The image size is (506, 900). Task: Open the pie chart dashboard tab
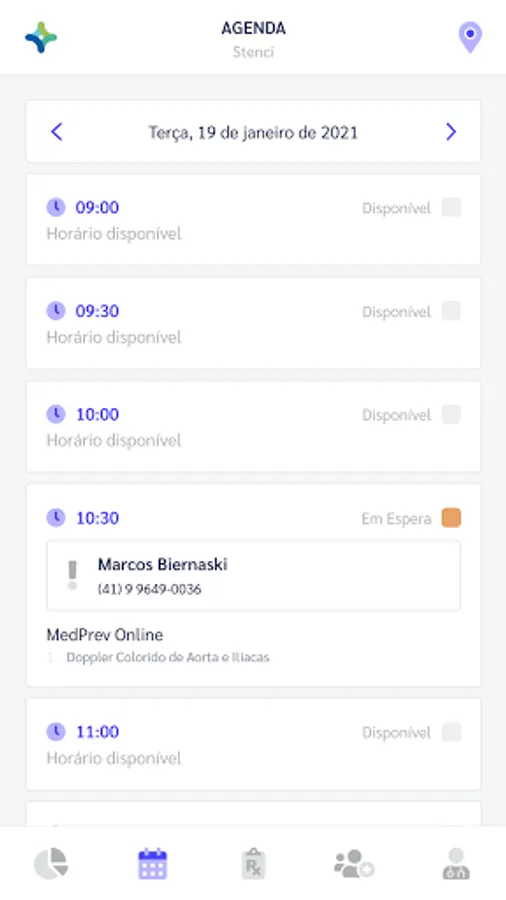(51, 863)
